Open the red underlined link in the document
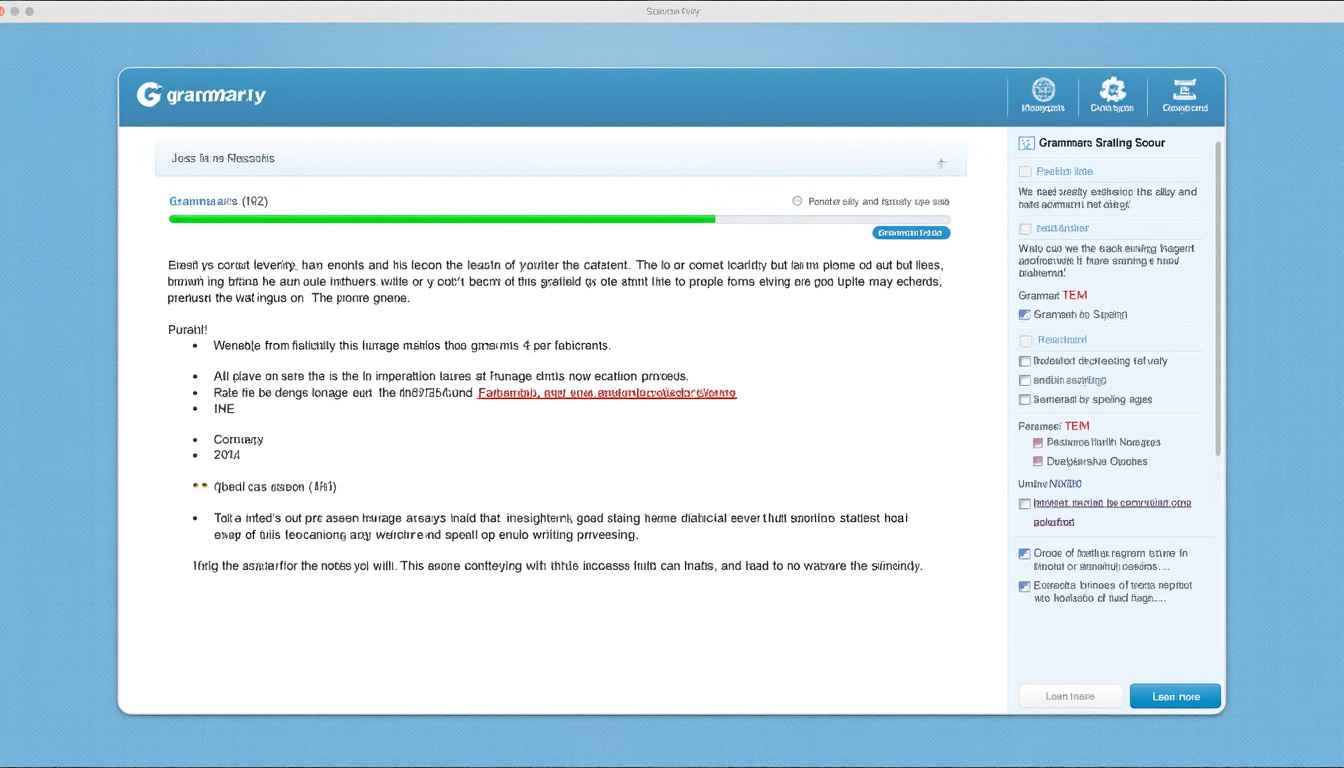1344x768 pixels. 607,393
